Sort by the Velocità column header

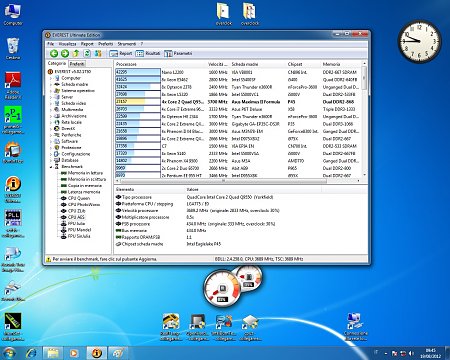click(x=218, y=64)
